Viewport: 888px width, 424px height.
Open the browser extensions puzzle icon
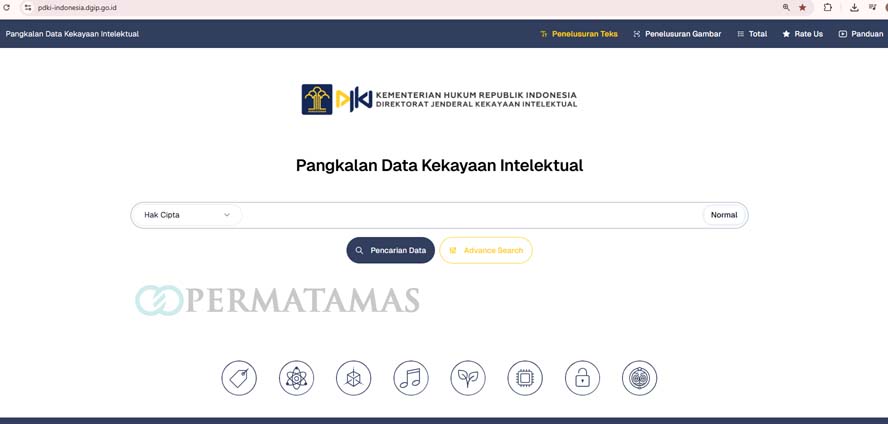[x=828, y=7]
